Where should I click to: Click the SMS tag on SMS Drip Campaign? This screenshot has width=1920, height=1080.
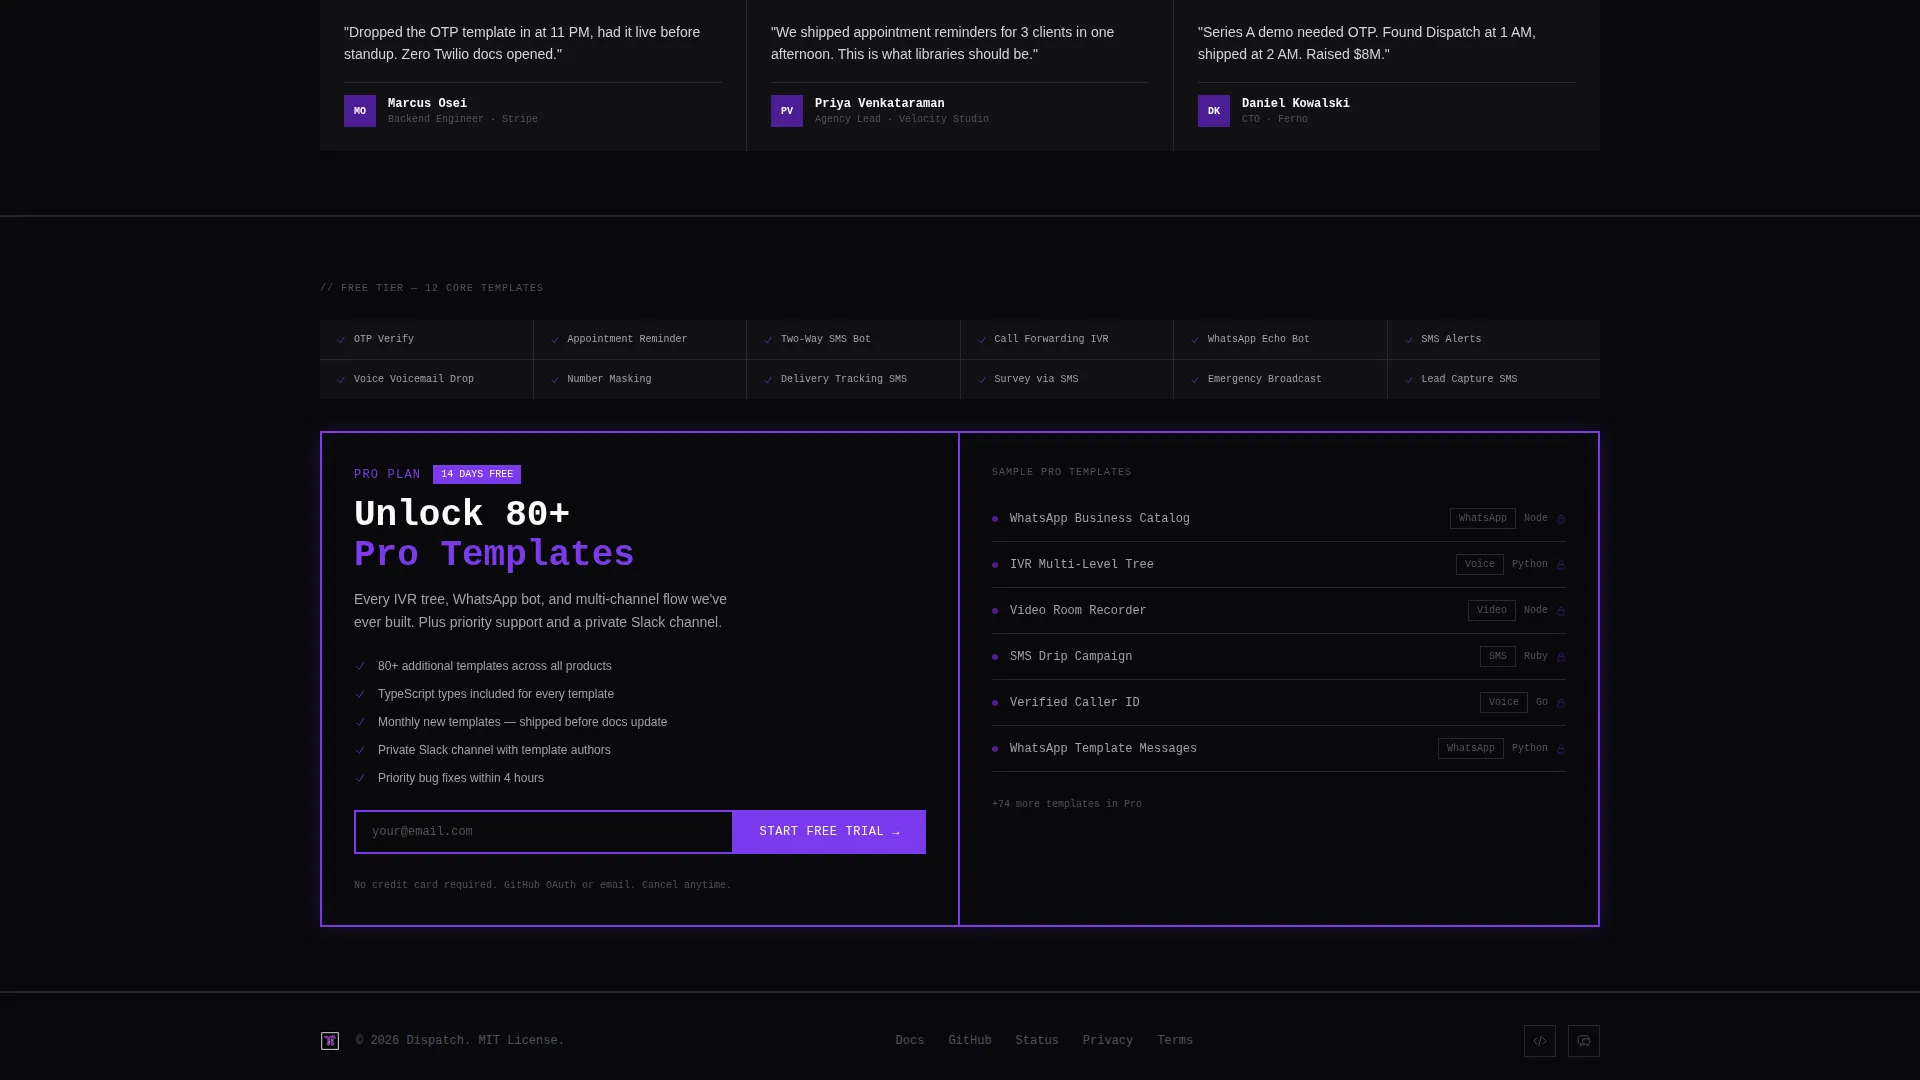coord(1498,656)
